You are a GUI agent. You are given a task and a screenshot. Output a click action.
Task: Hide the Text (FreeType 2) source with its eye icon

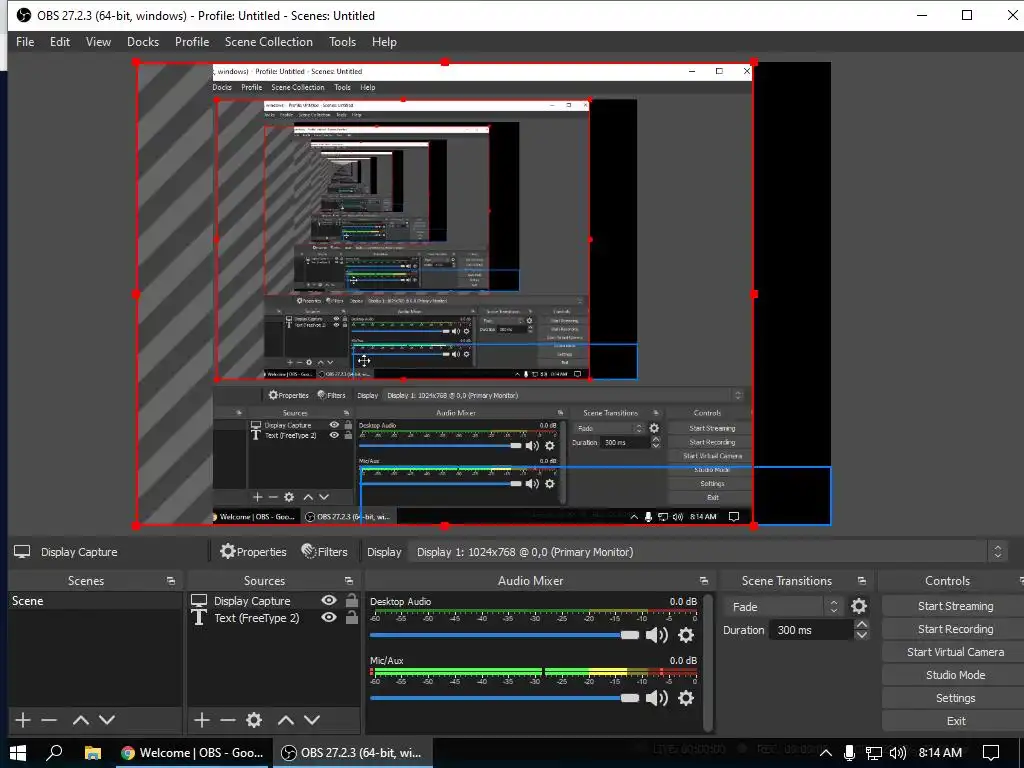[329, 617]
